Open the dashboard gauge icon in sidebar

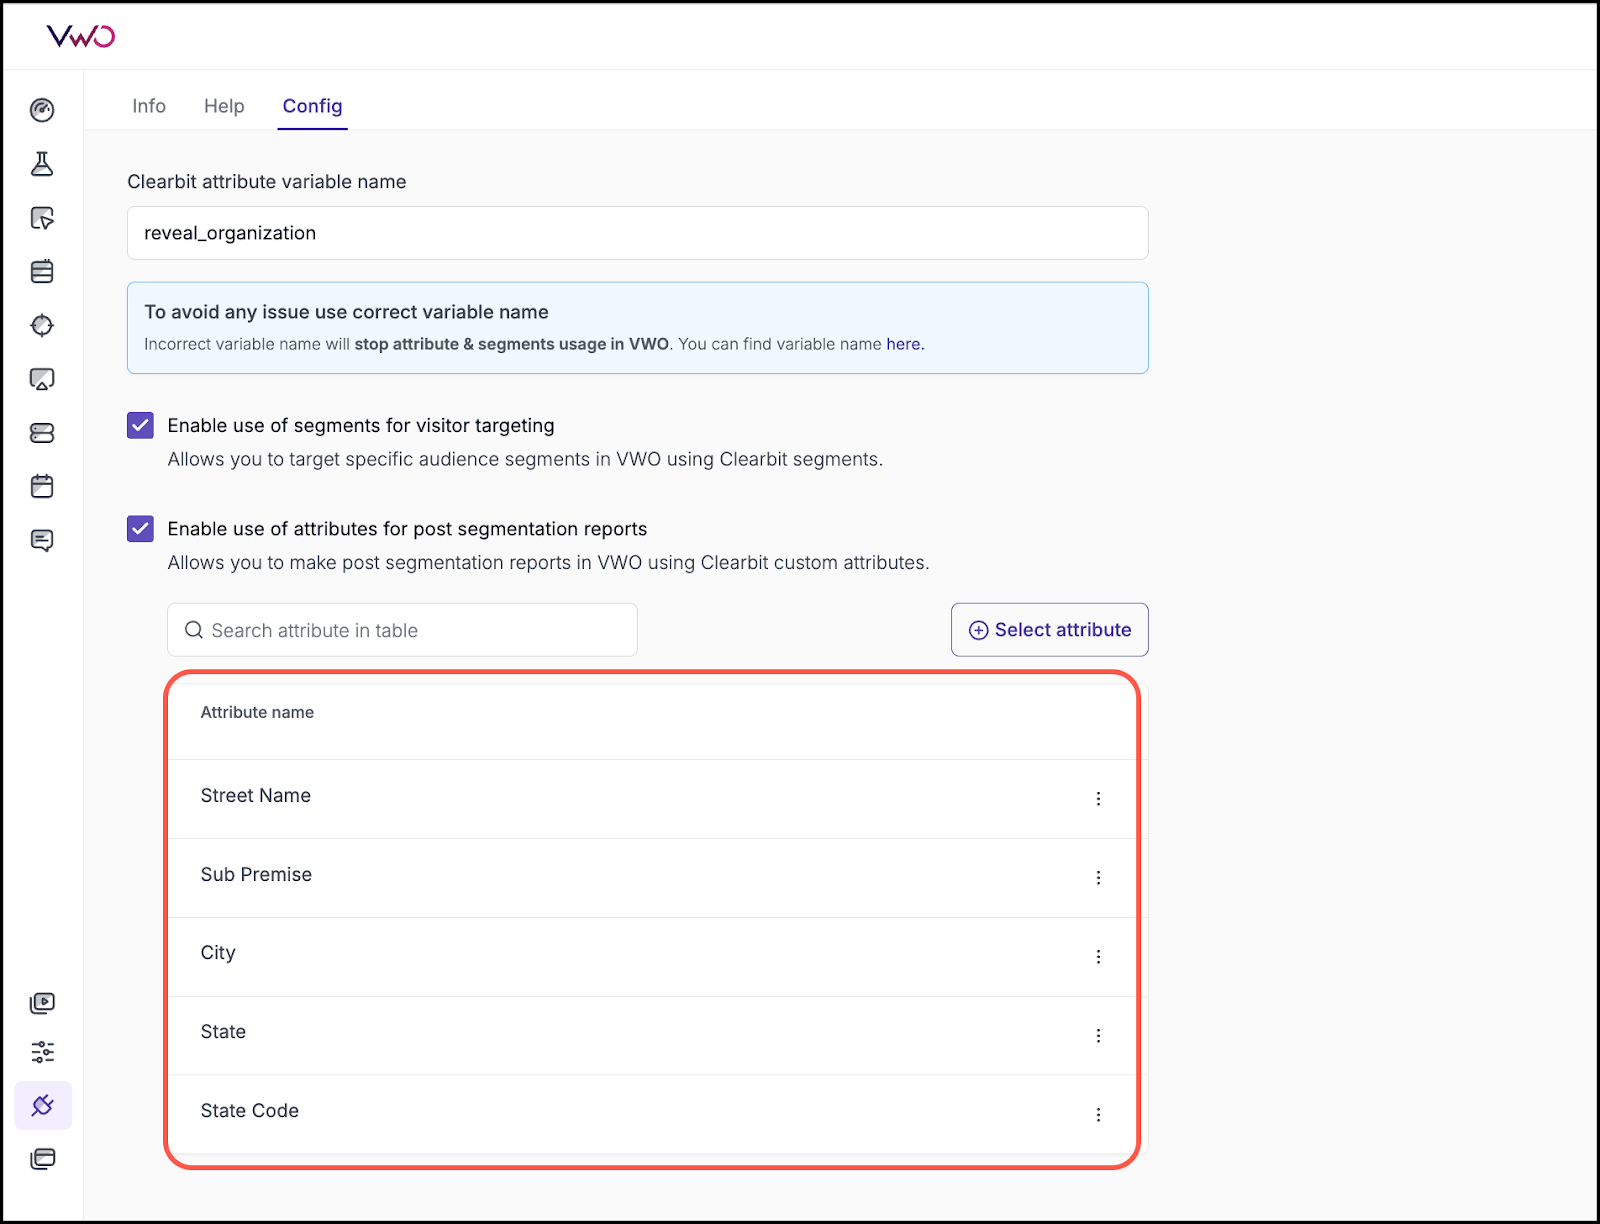point(42,110)
